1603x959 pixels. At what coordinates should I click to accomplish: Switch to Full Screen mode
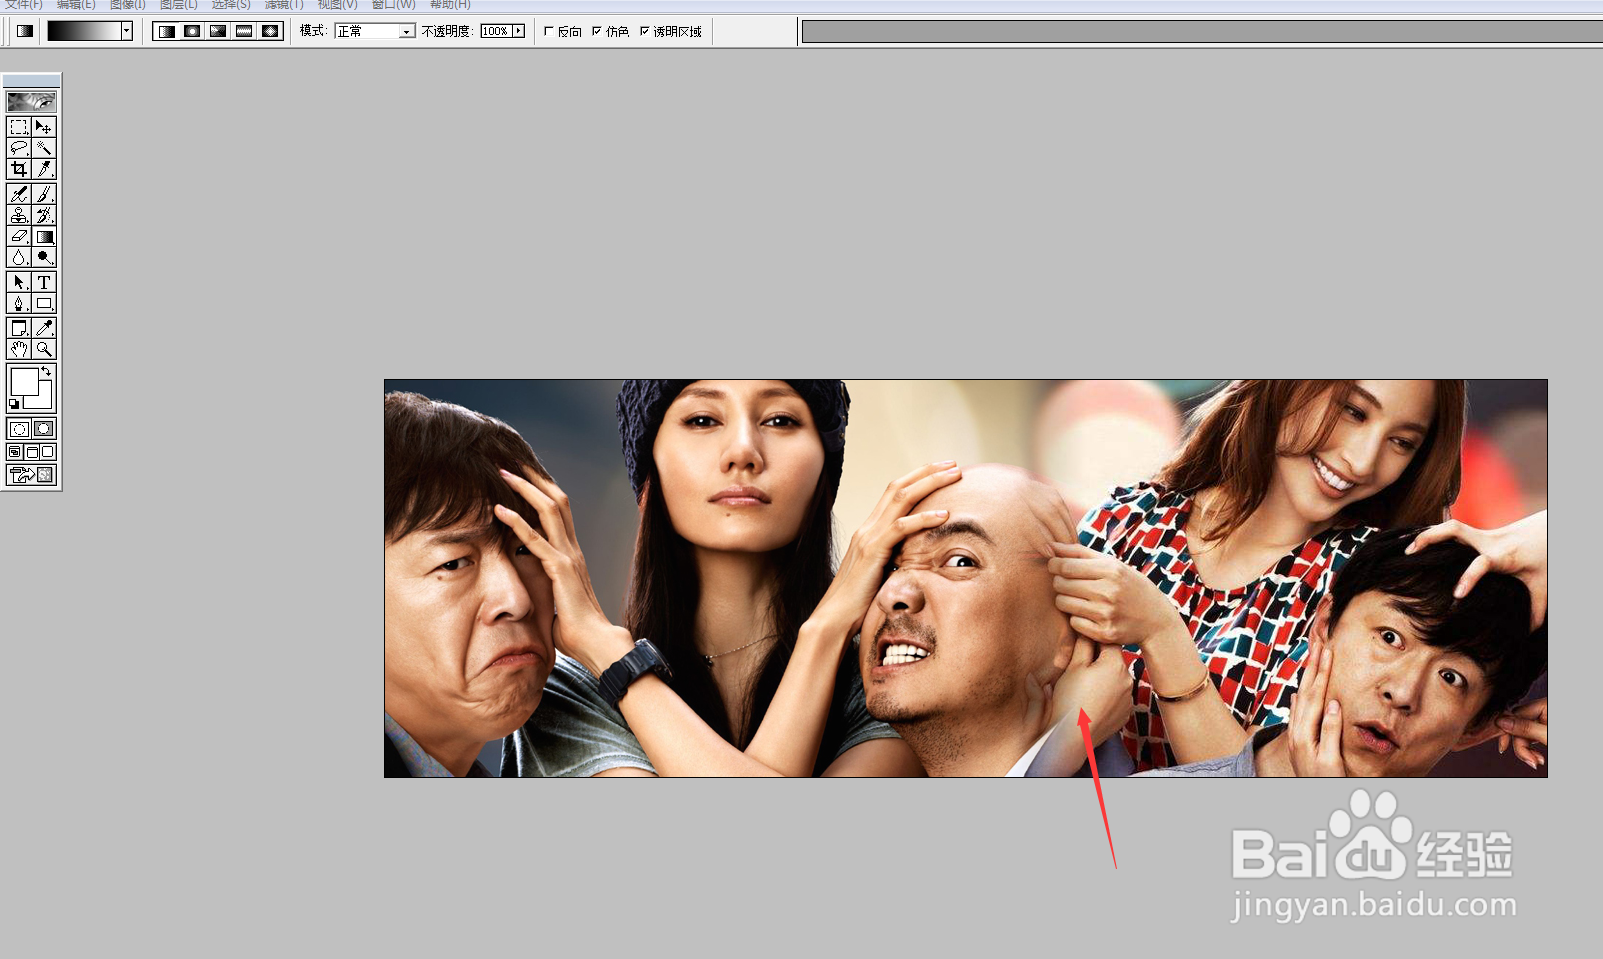point(47,452)
